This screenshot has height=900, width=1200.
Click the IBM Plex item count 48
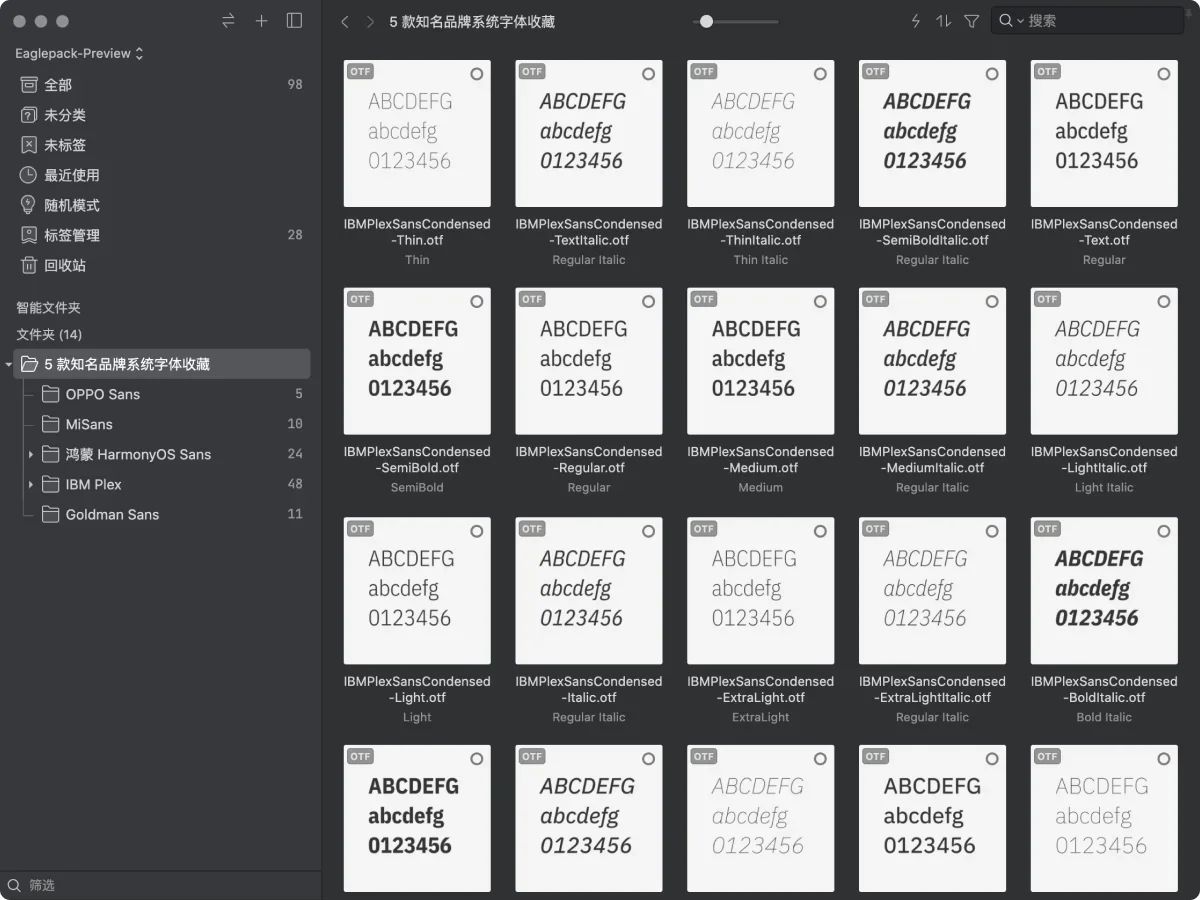point(295,484)
